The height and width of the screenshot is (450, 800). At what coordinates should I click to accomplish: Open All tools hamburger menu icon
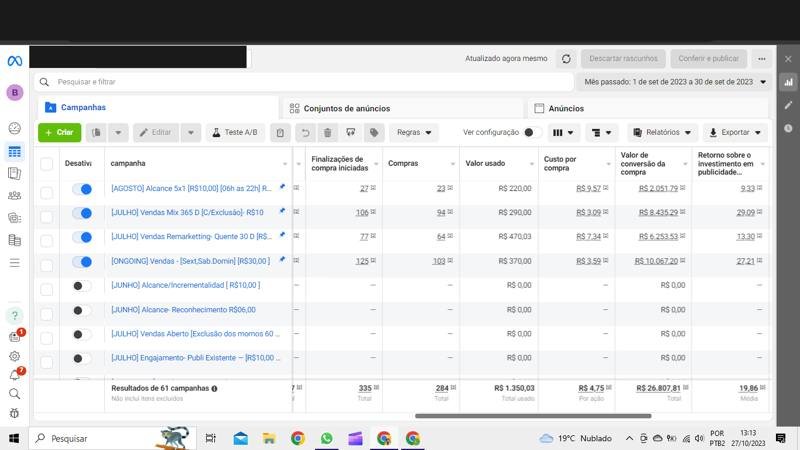click(x=15, y=263)
